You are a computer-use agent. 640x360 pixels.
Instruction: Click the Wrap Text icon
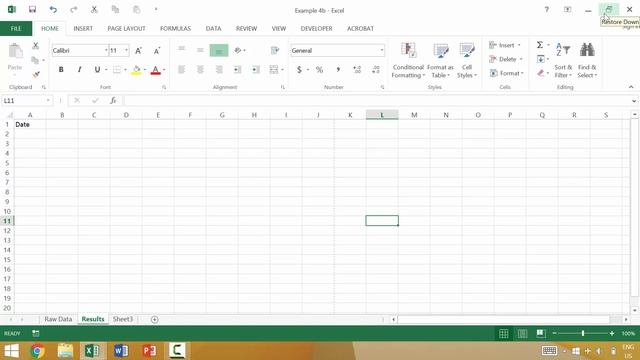[x=275, y=50]
